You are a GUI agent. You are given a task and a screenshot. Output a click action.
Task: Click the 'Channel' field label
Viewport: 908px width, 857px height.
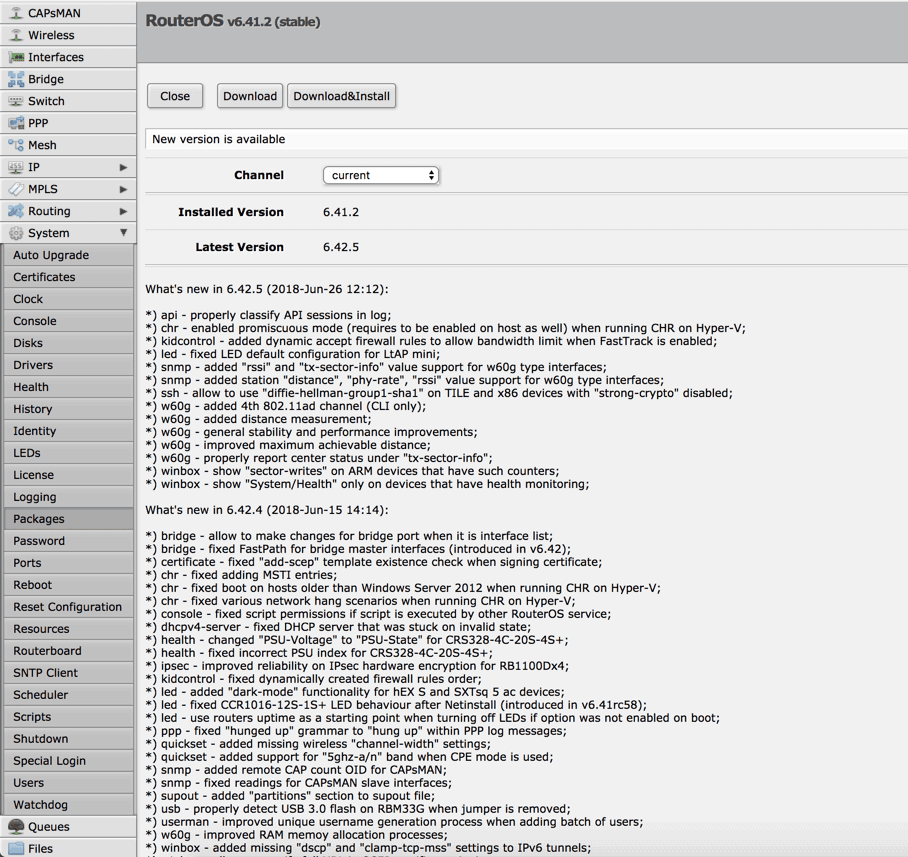pyautogui.click(x=259, y=175)
